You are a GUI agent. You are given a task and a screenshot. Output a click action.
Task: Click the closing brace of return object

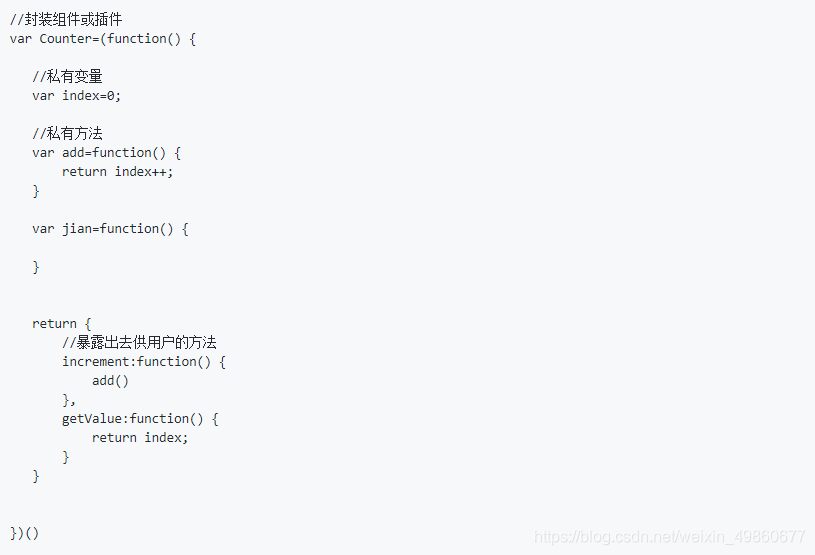tap(36, 476)
